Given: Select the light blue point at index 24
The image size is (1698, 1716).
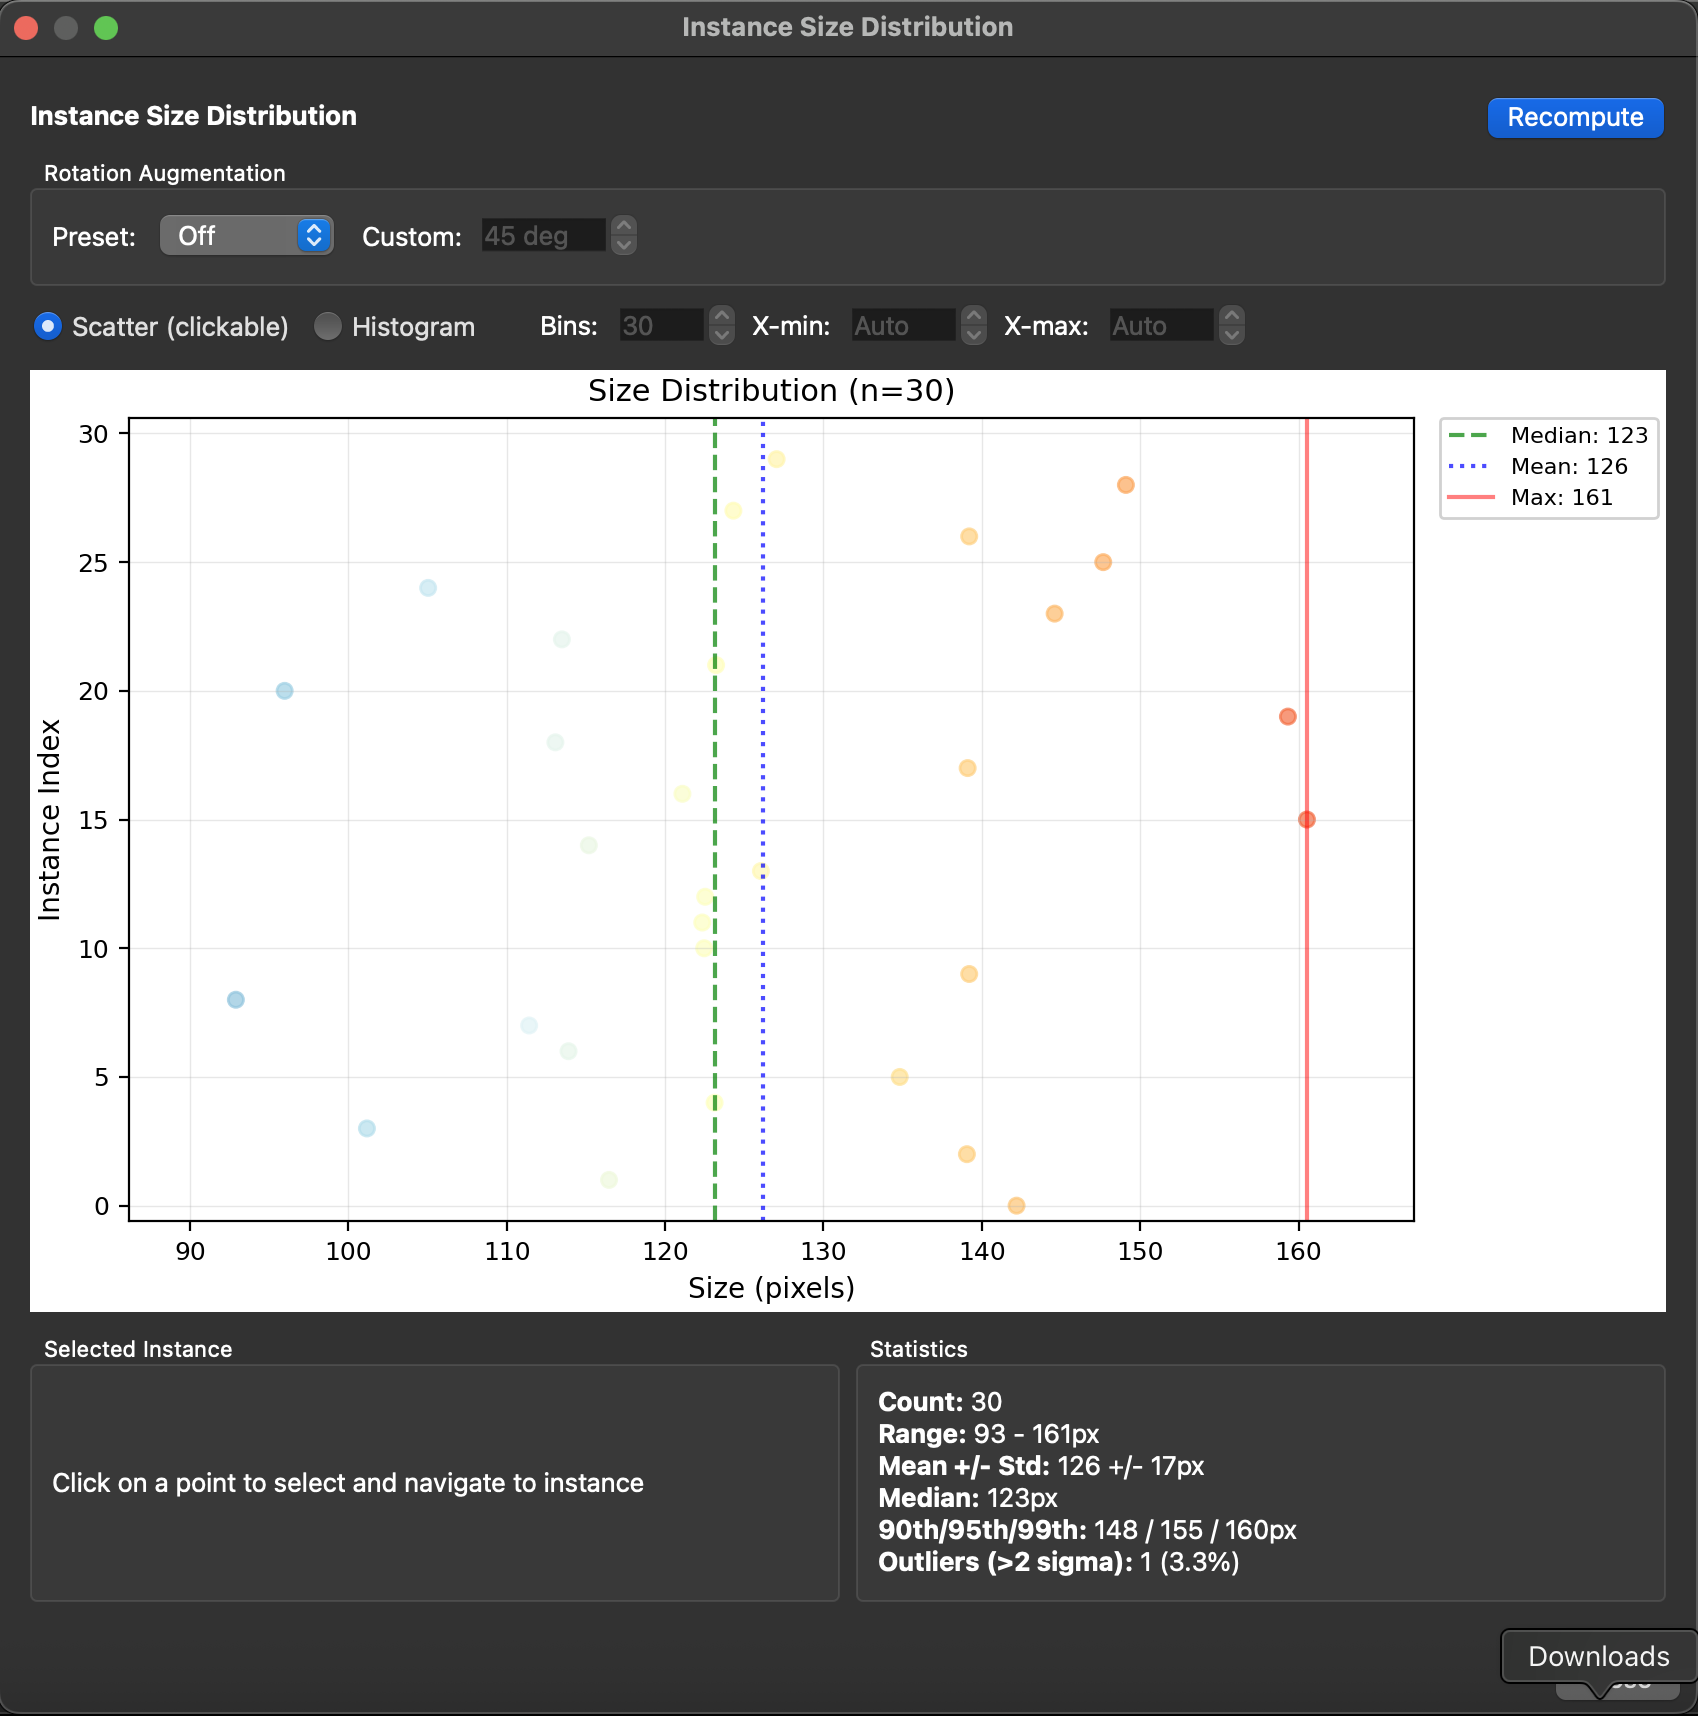Looking at the screenshot, I should pos(428,588).
